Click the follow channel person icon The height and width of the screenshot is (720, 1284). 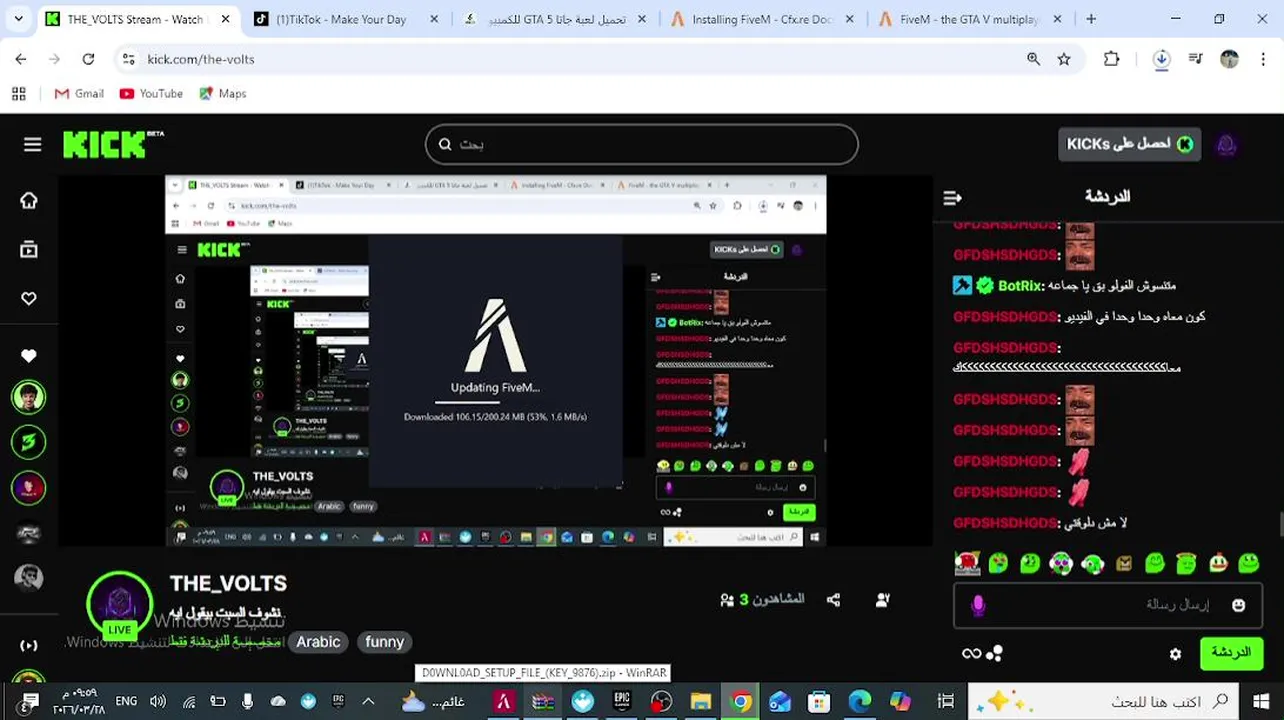click(883, 600)
